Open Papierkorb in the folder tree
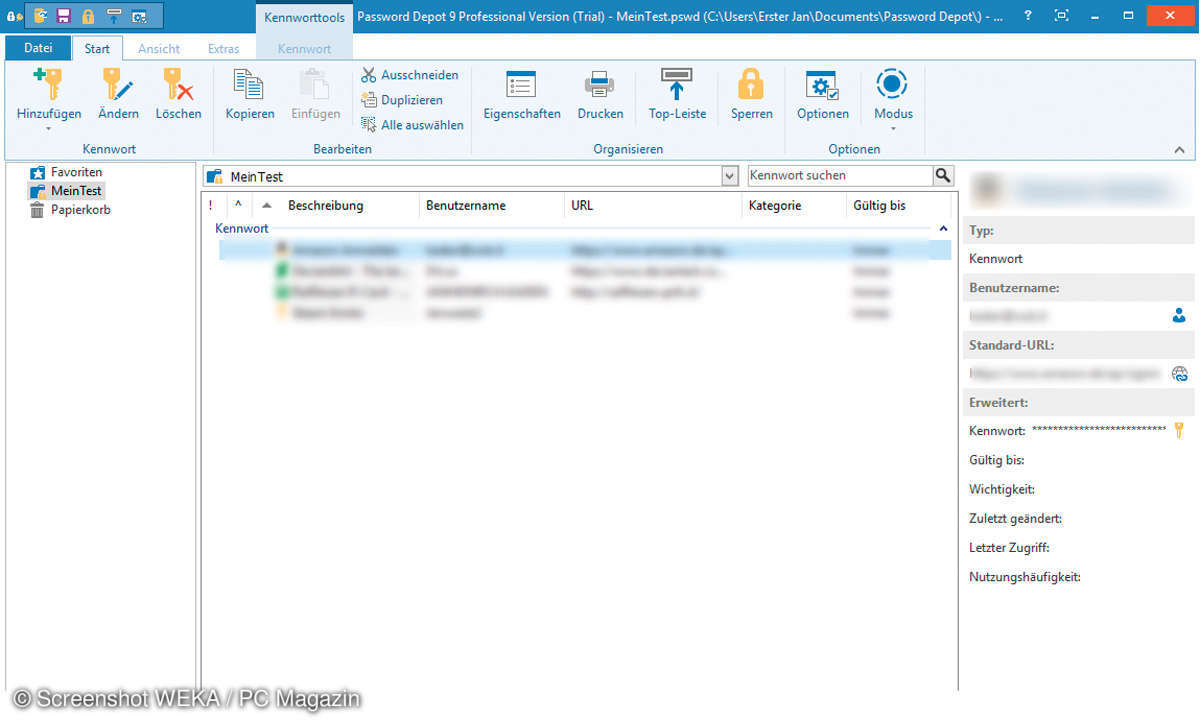This screenshot has width=1200, height=720. (x=70, y=210)
